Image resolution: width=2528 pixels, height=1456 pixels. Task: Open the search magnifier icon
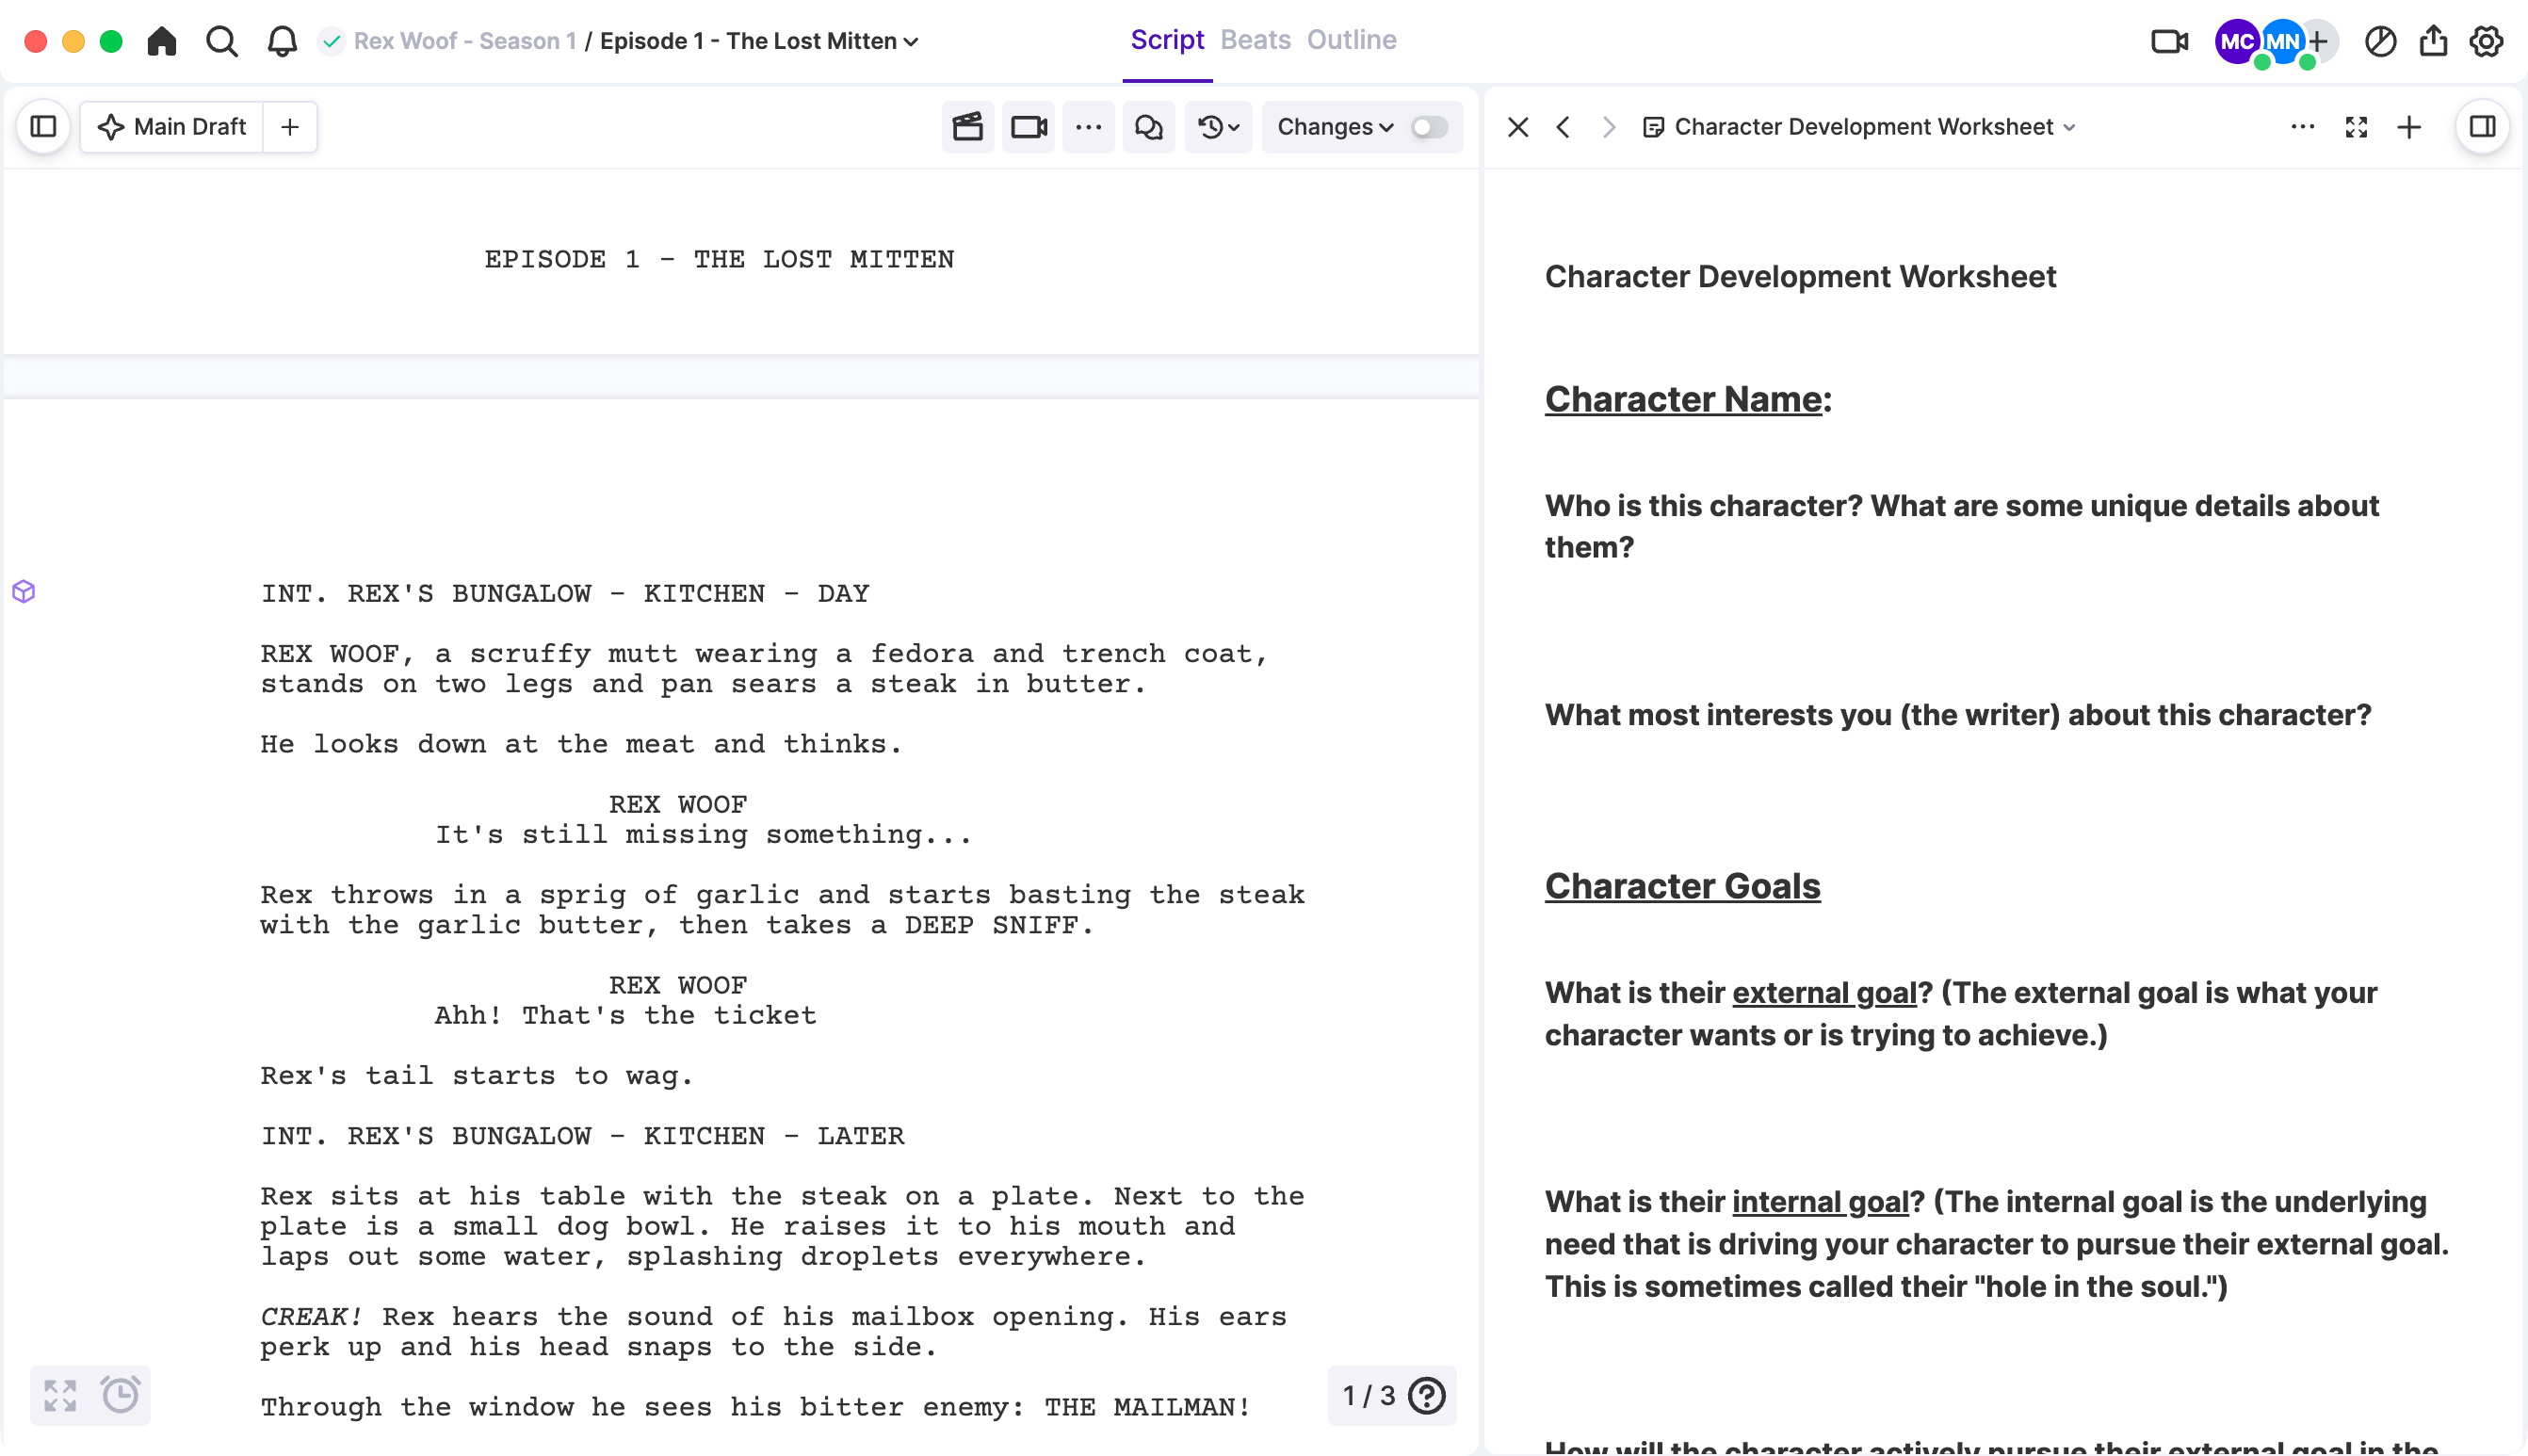(x=221, y=41)
